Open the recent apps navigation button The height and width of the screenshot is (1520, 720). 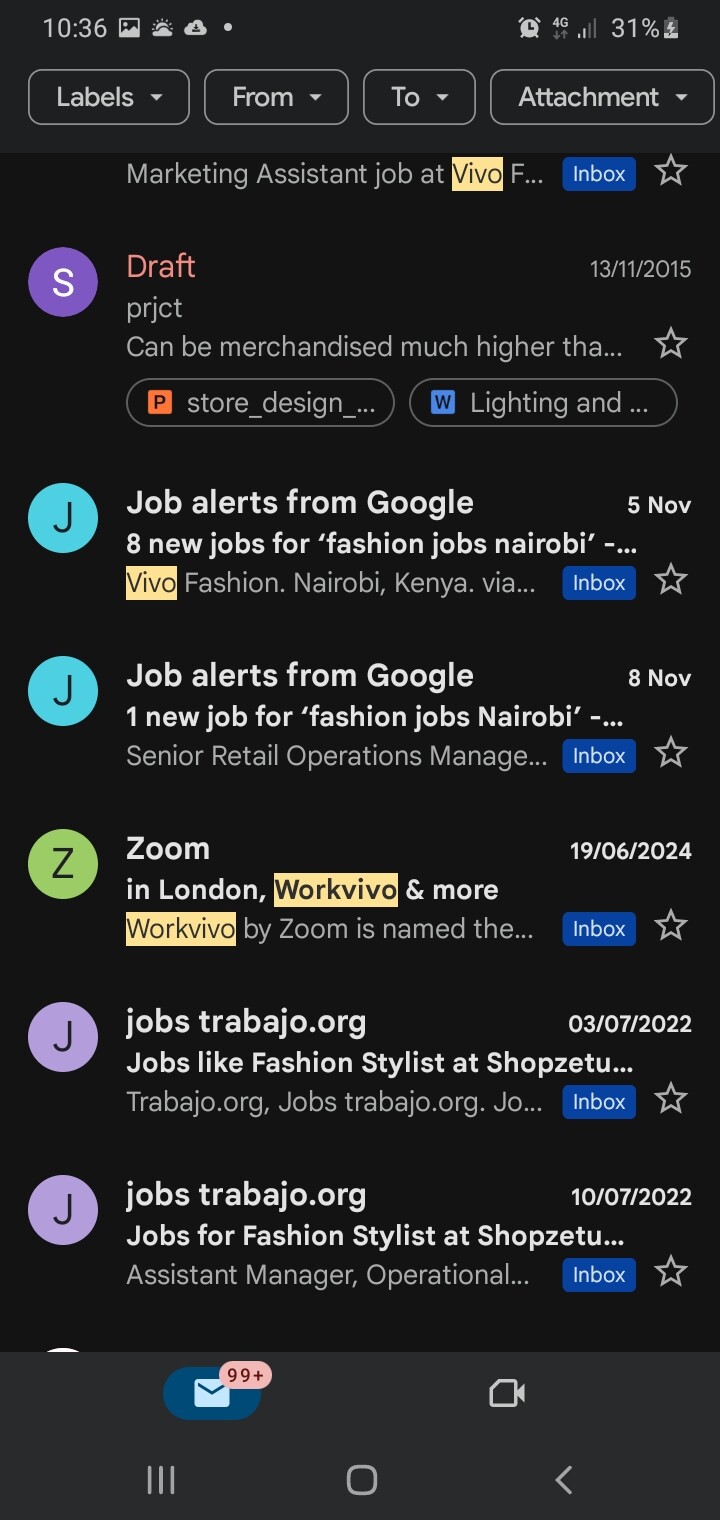tap(161, 1480)
